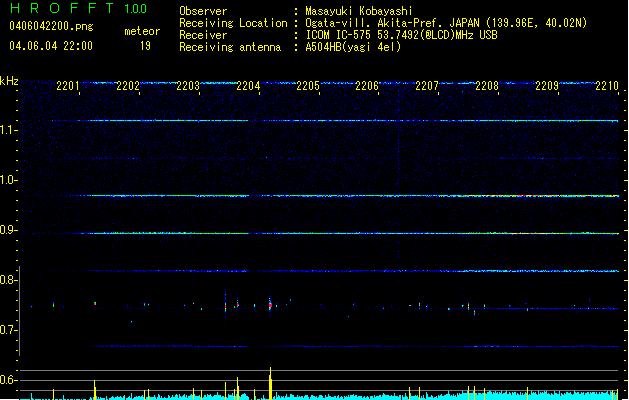Viewport: 629px width, 400px height.
Task: Click the 0.9 kHz axis label
Action: click(8, 230)
